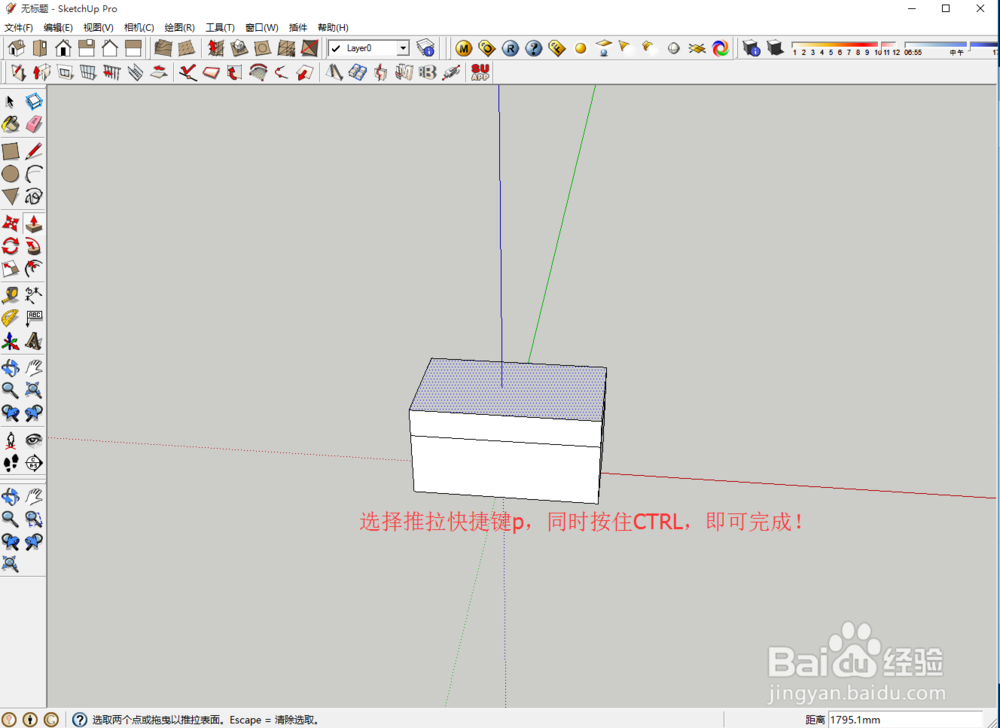Choose the Offset tool
The height and width of the screenshot is (728, 1000).
34,268
